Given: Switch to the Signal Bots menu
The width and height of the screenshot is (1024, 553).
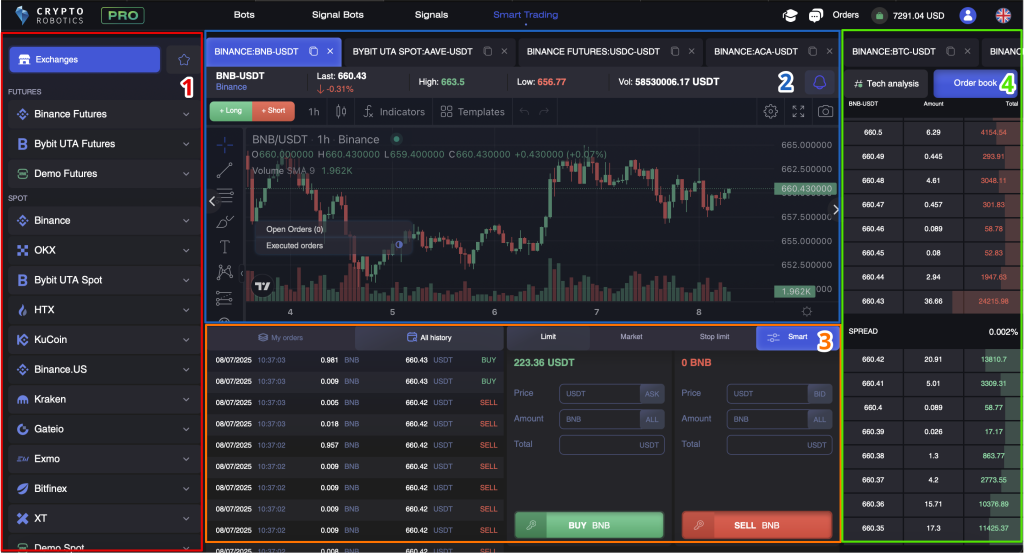Looking at the screenshot, I should [338, 14].
